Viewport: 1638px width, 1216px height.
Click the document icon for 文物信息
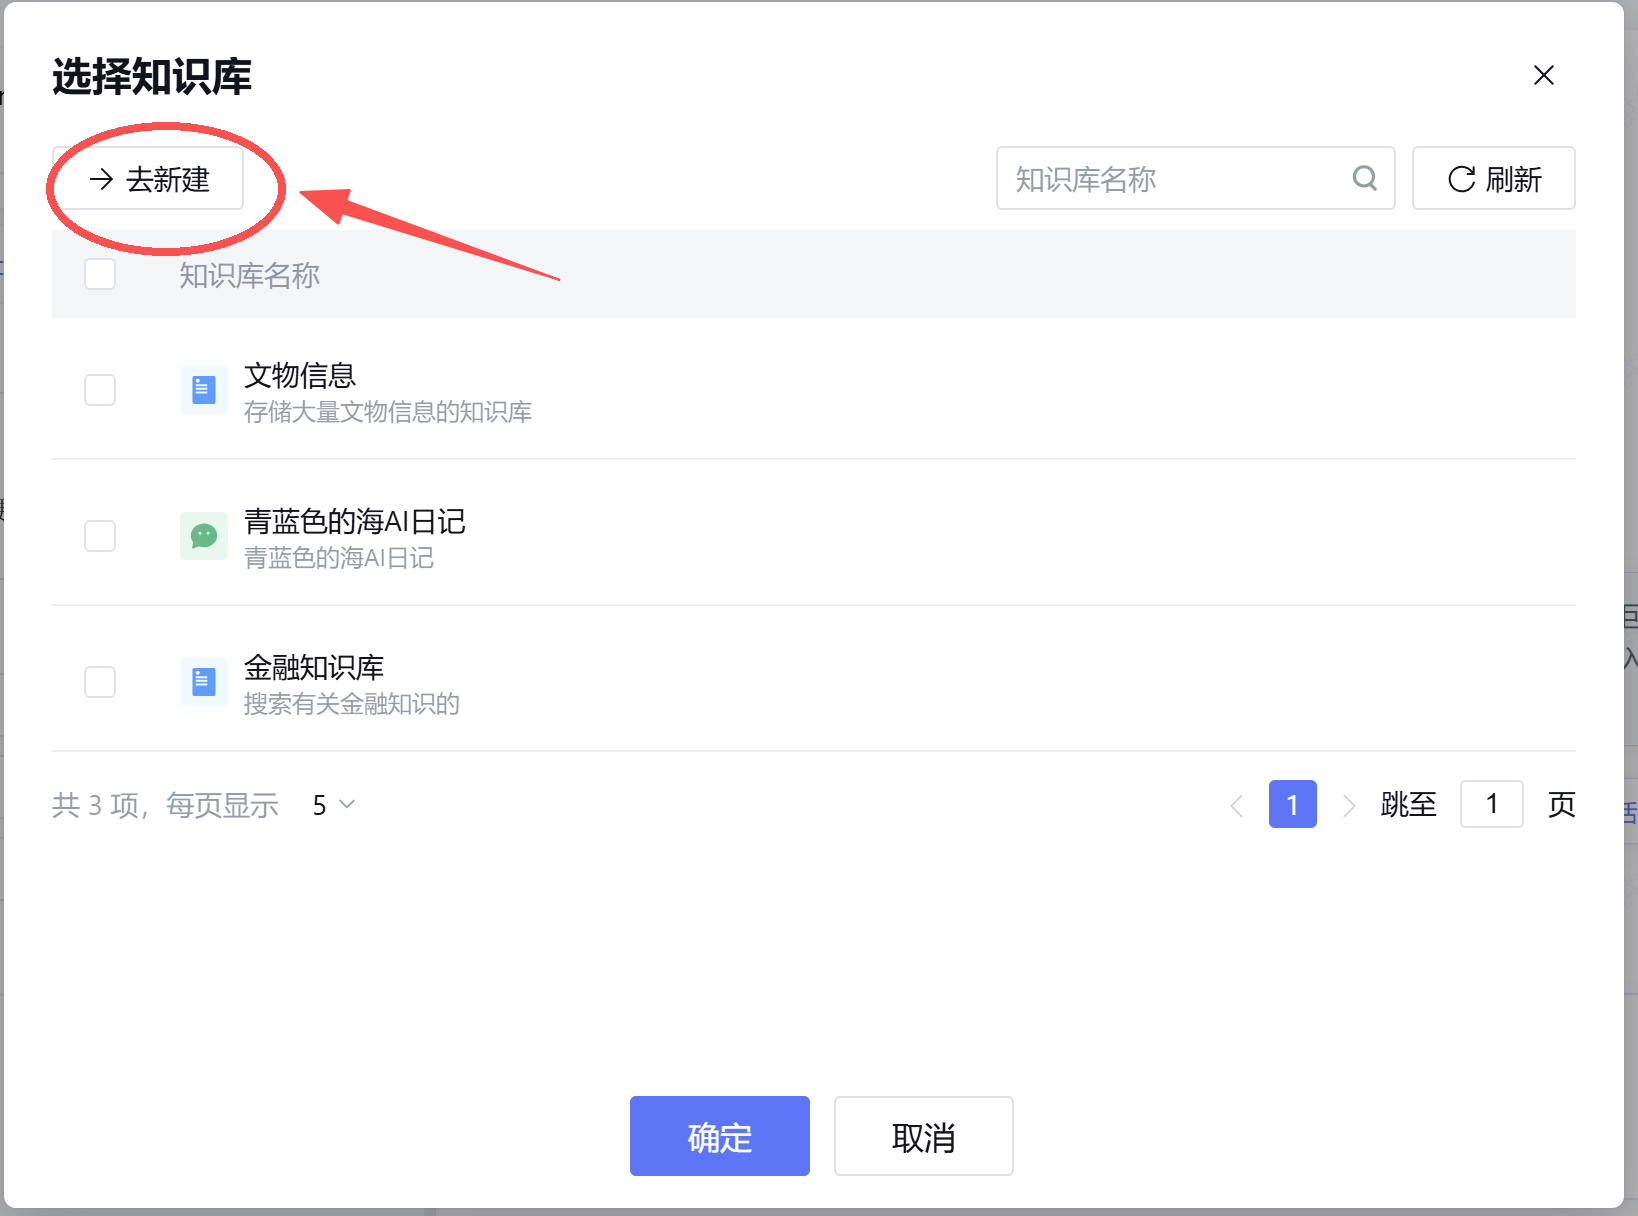(x=203, y=390)
